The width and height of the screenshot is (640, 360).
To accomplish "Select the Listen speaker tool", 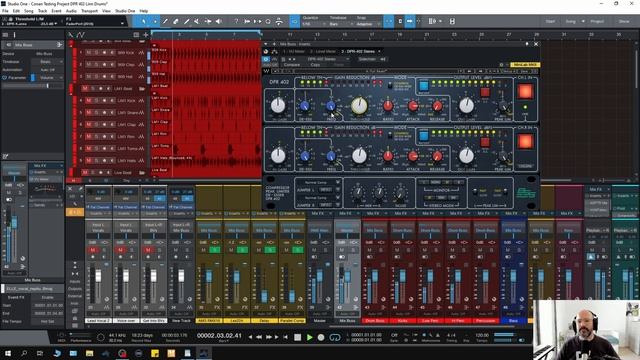I will click(x=218, y=21).
